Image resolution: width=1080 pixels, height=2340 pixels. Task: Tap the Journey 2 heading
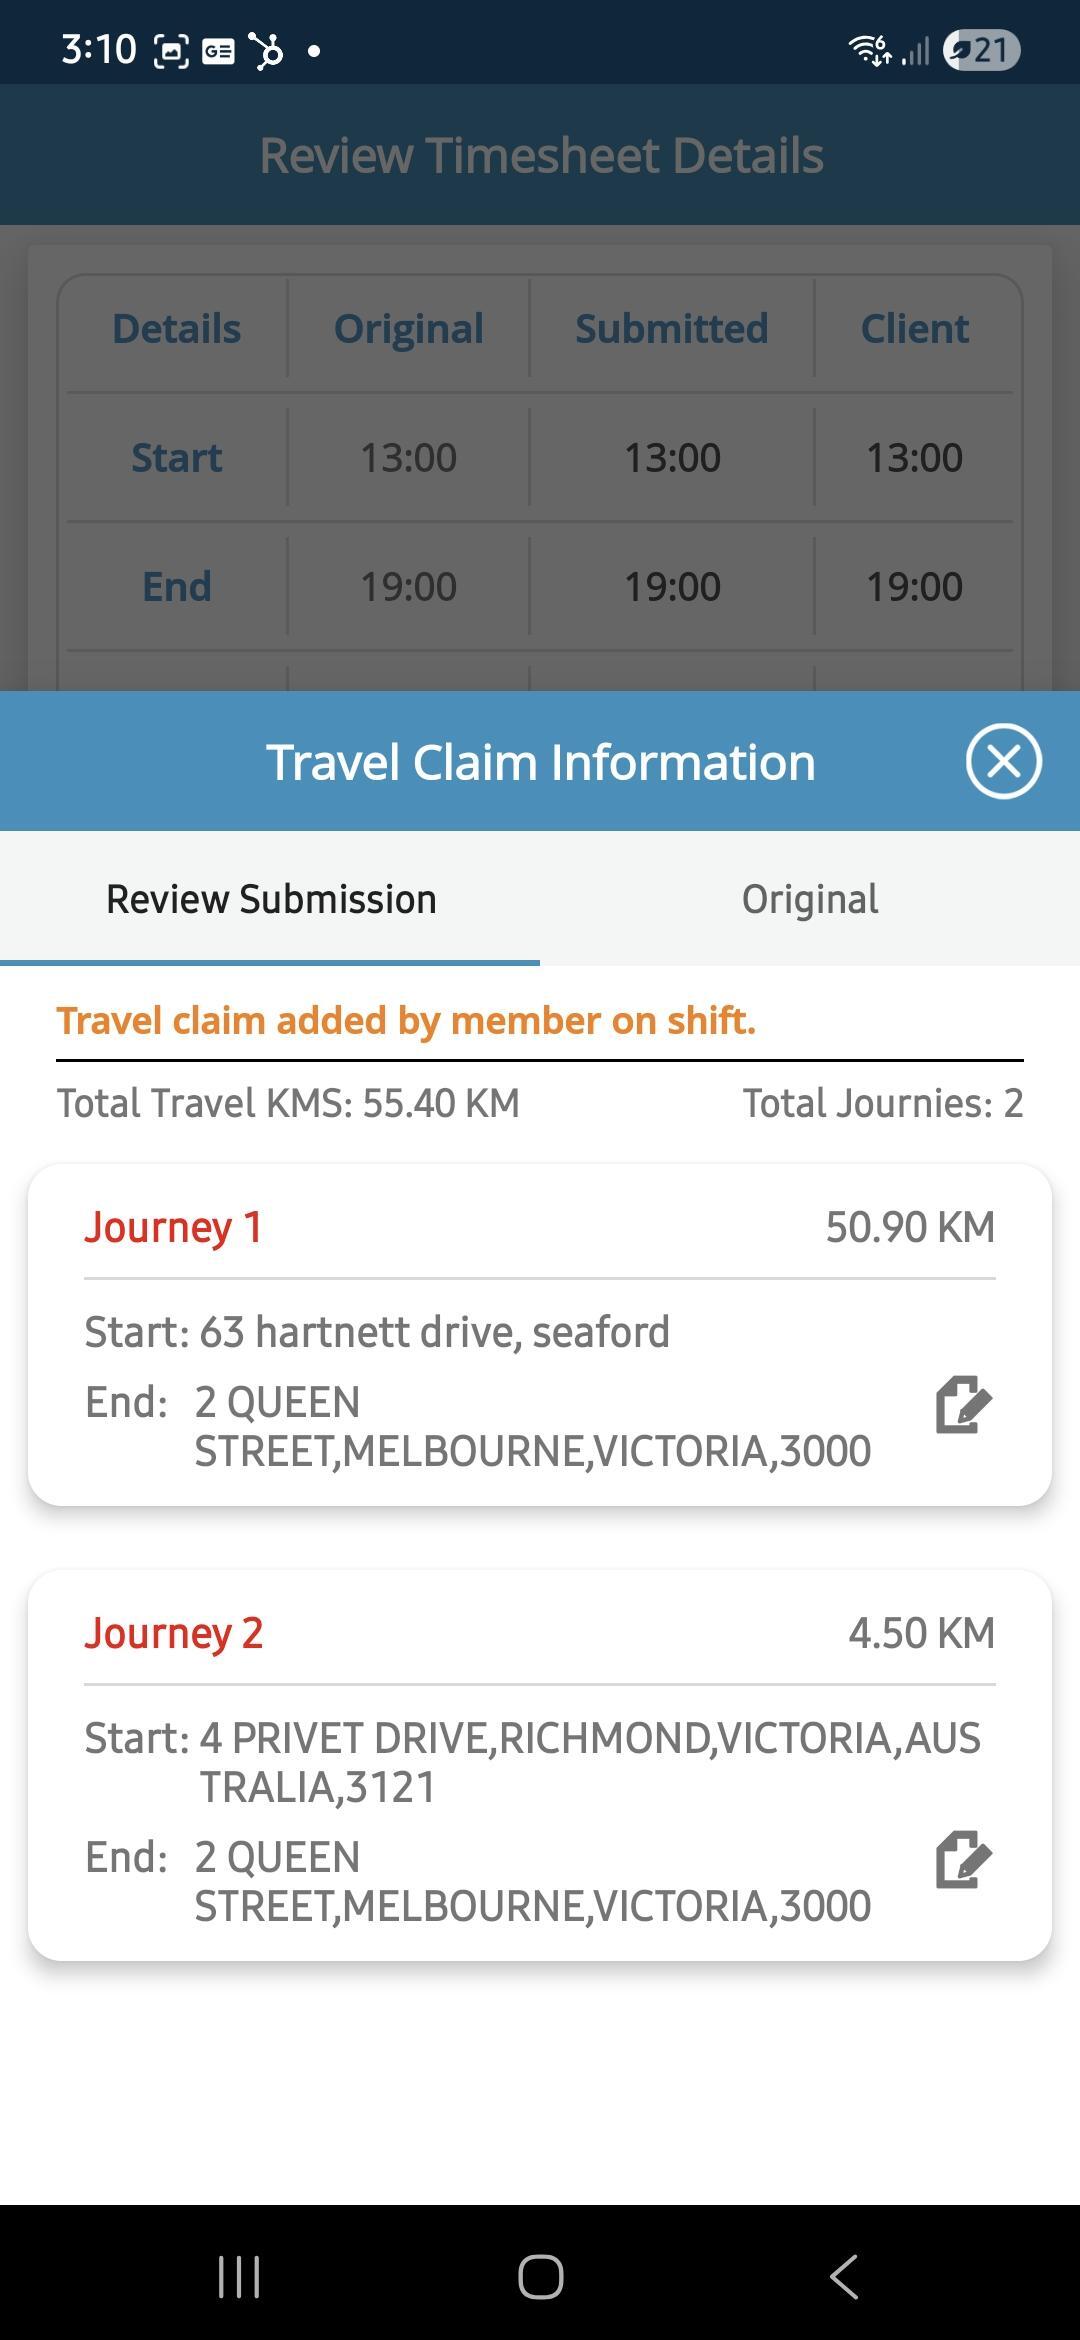pyautogui.click(x=173, y=1633)
